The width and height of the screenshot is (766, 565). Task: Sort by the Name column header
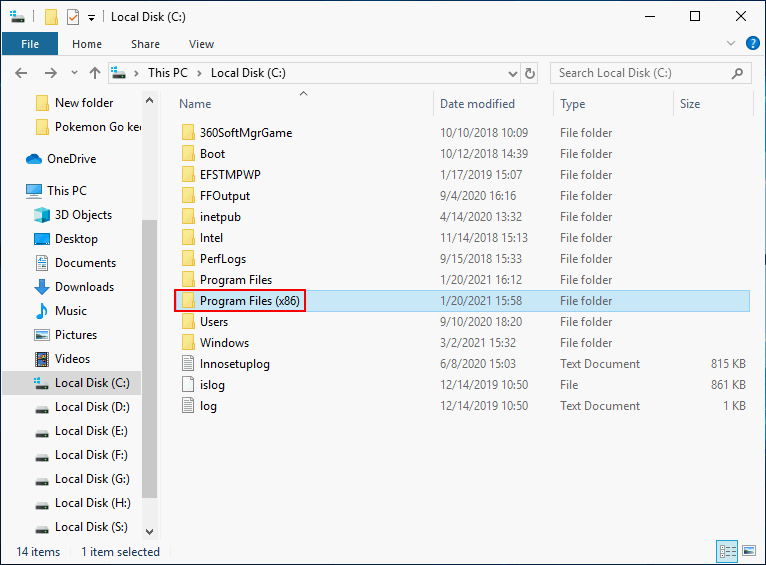pos(195,104)
